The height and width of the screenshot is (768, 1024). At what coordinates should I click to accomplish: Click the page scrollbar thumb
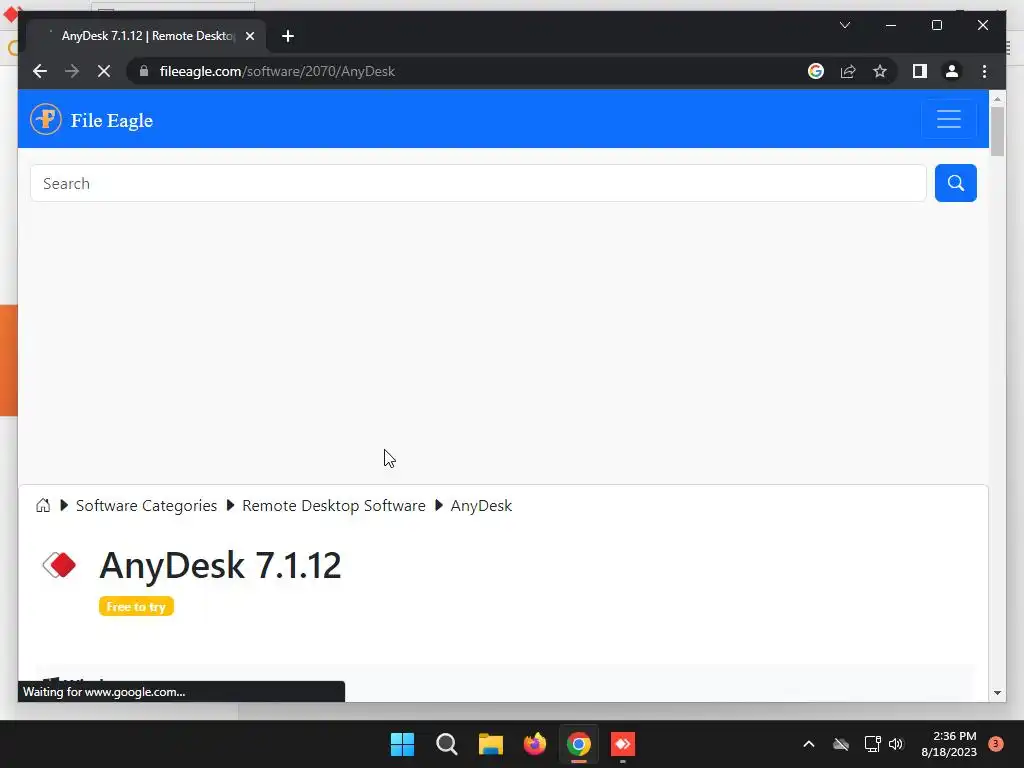tap(997, 131)
